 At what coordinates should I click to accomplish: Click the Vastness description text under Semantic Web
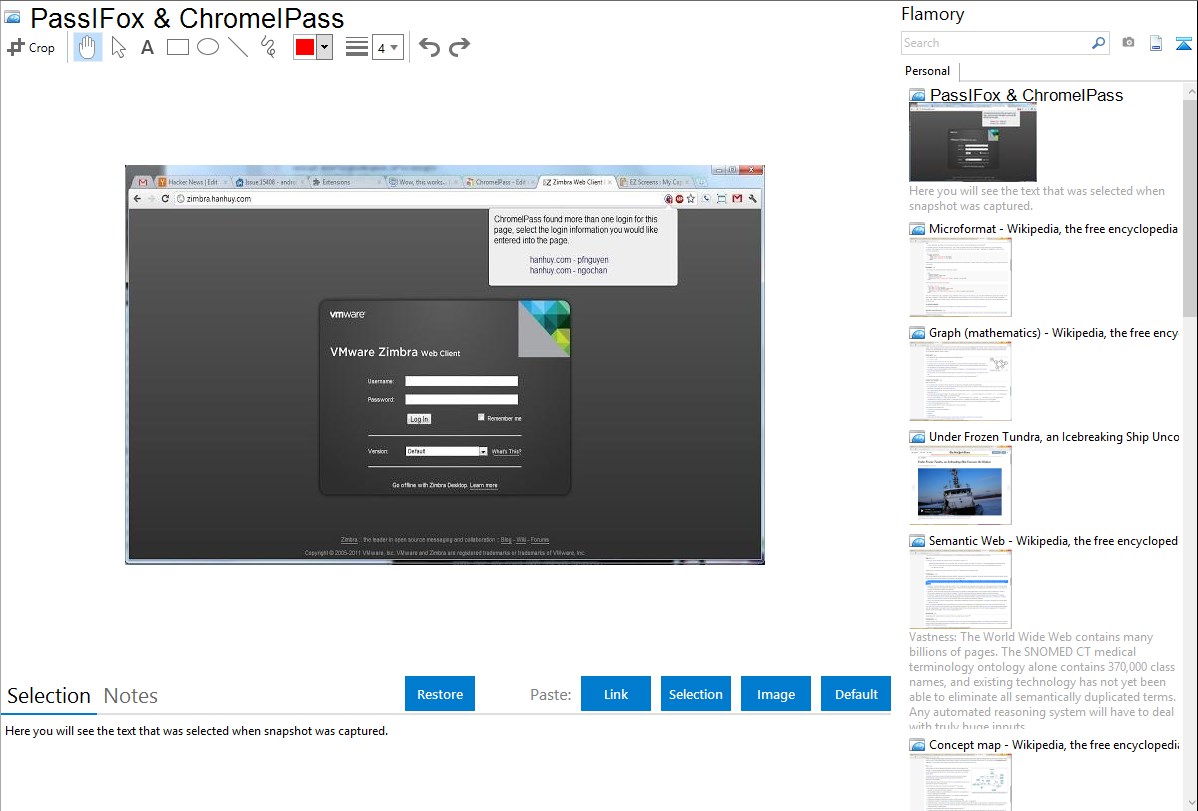point(1042,681)
